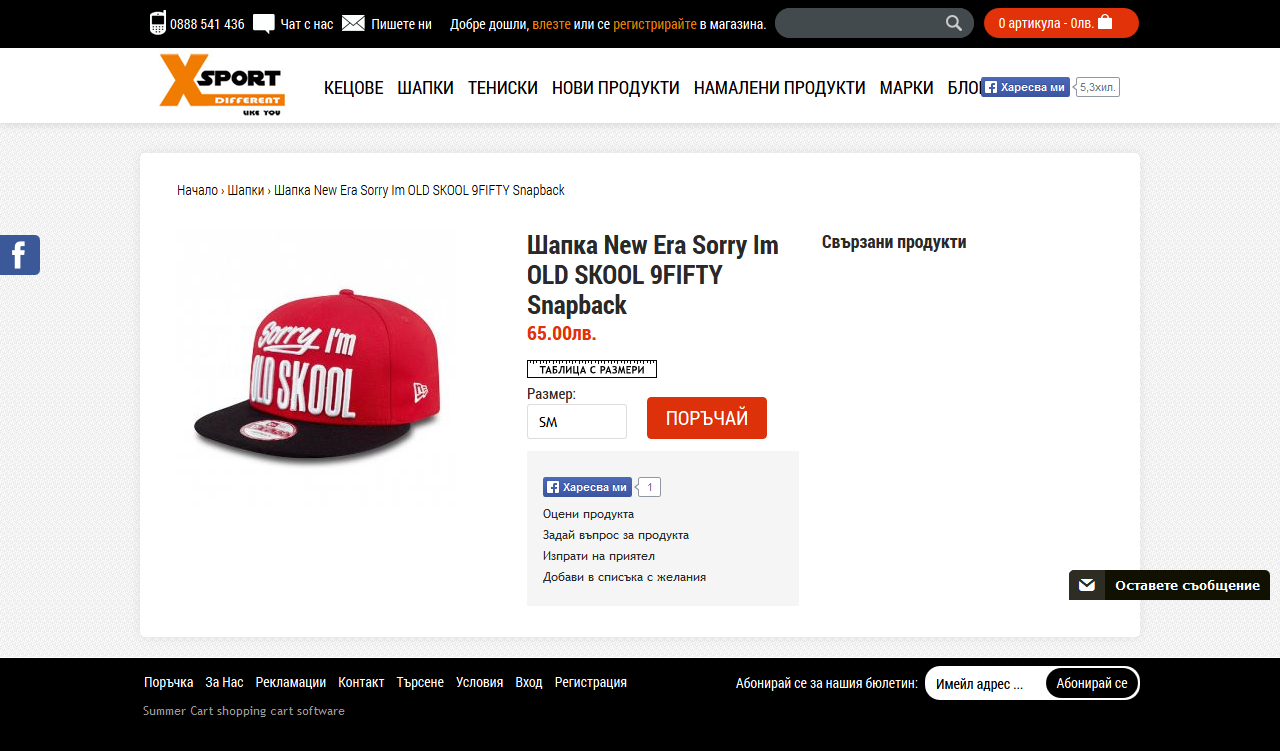The height and width of the screenshot is (751, 1280).
Task: Open chat via the speech bubble icon
Action: pos(264,24)
